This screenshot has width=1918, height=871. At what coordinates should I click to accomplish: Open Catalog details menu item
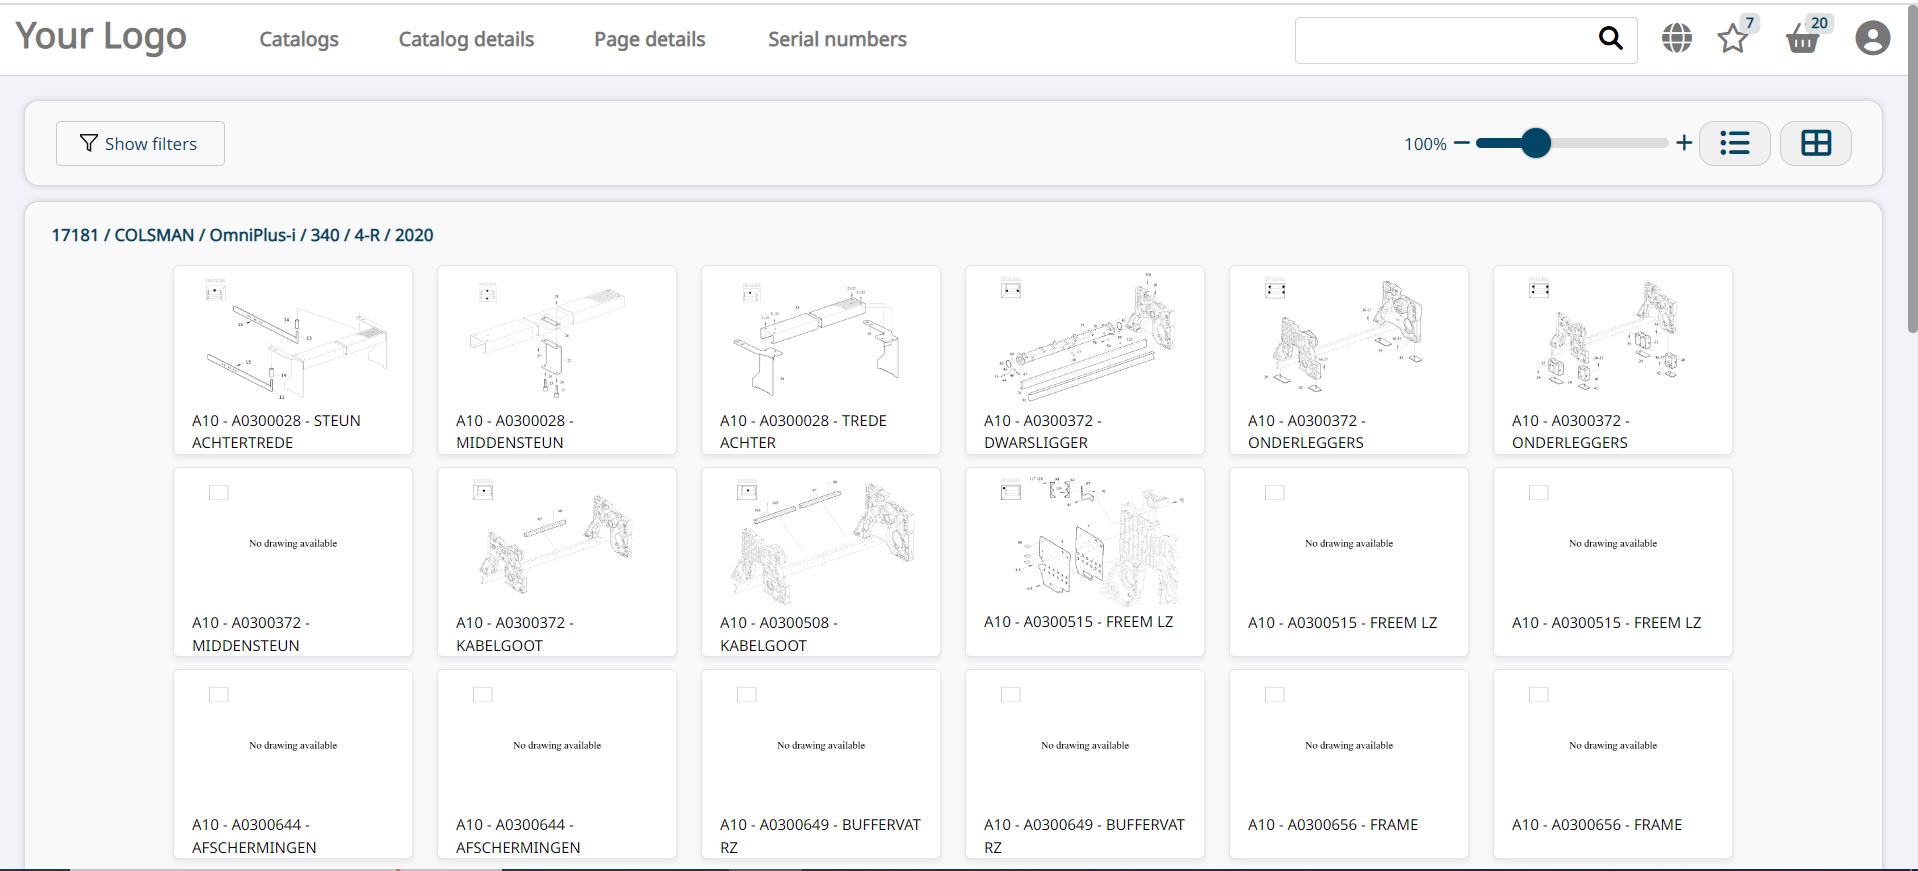466,39
